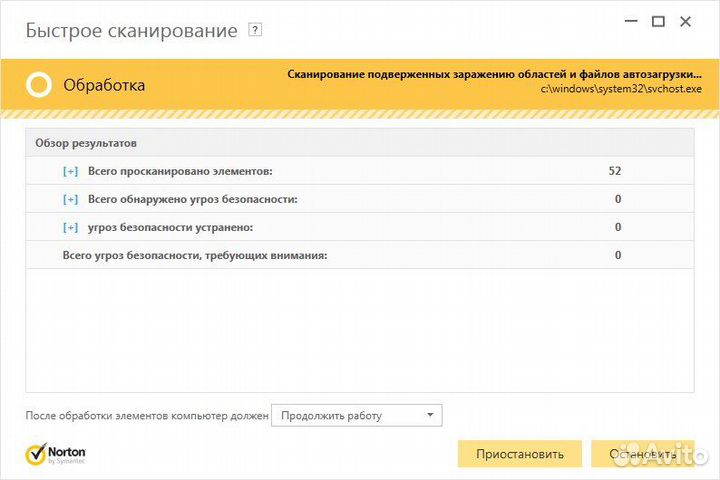Select the Обзор результатов header
The width and height of the screenshot is (720, 480).
[86, 143]
